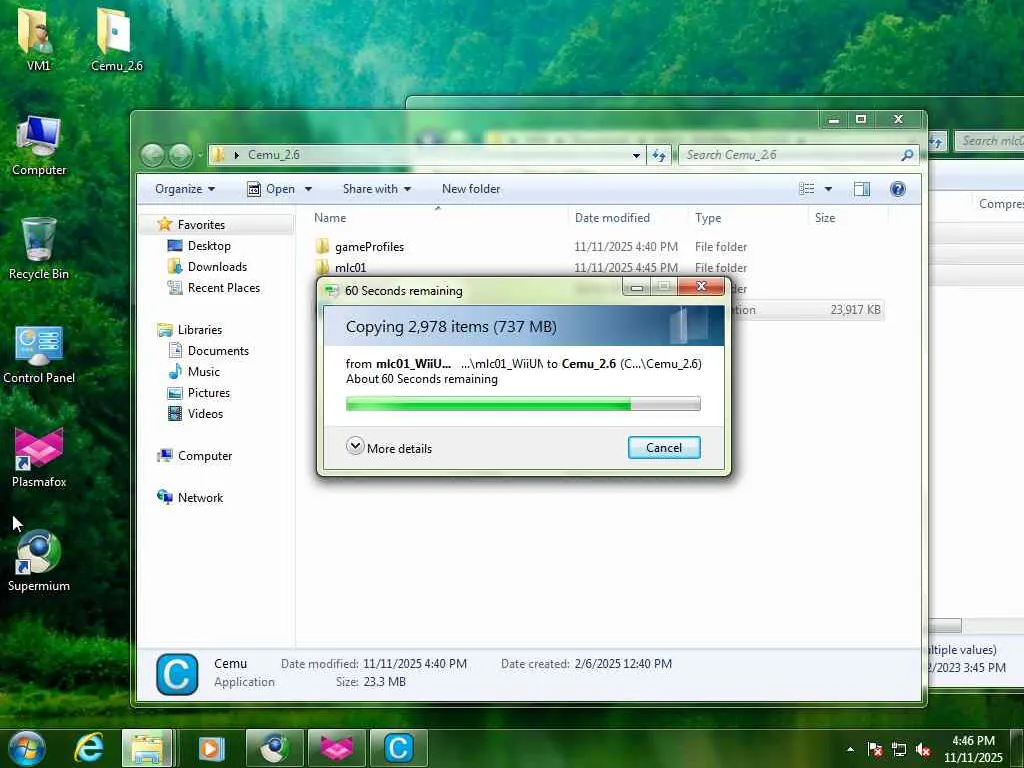Open the Pictures library
The image size is (1024, 768).
pos(209,392)
